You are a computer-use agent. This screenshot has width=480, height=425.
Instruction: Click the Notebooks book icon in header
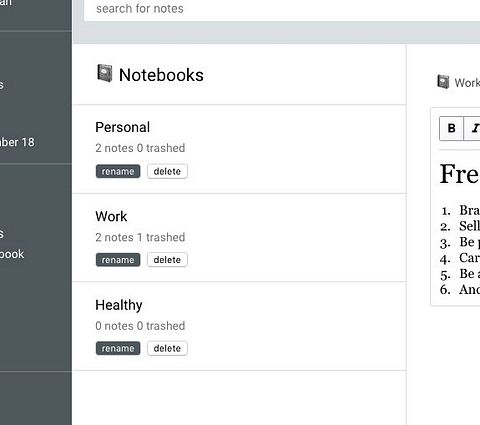[105, 73]
